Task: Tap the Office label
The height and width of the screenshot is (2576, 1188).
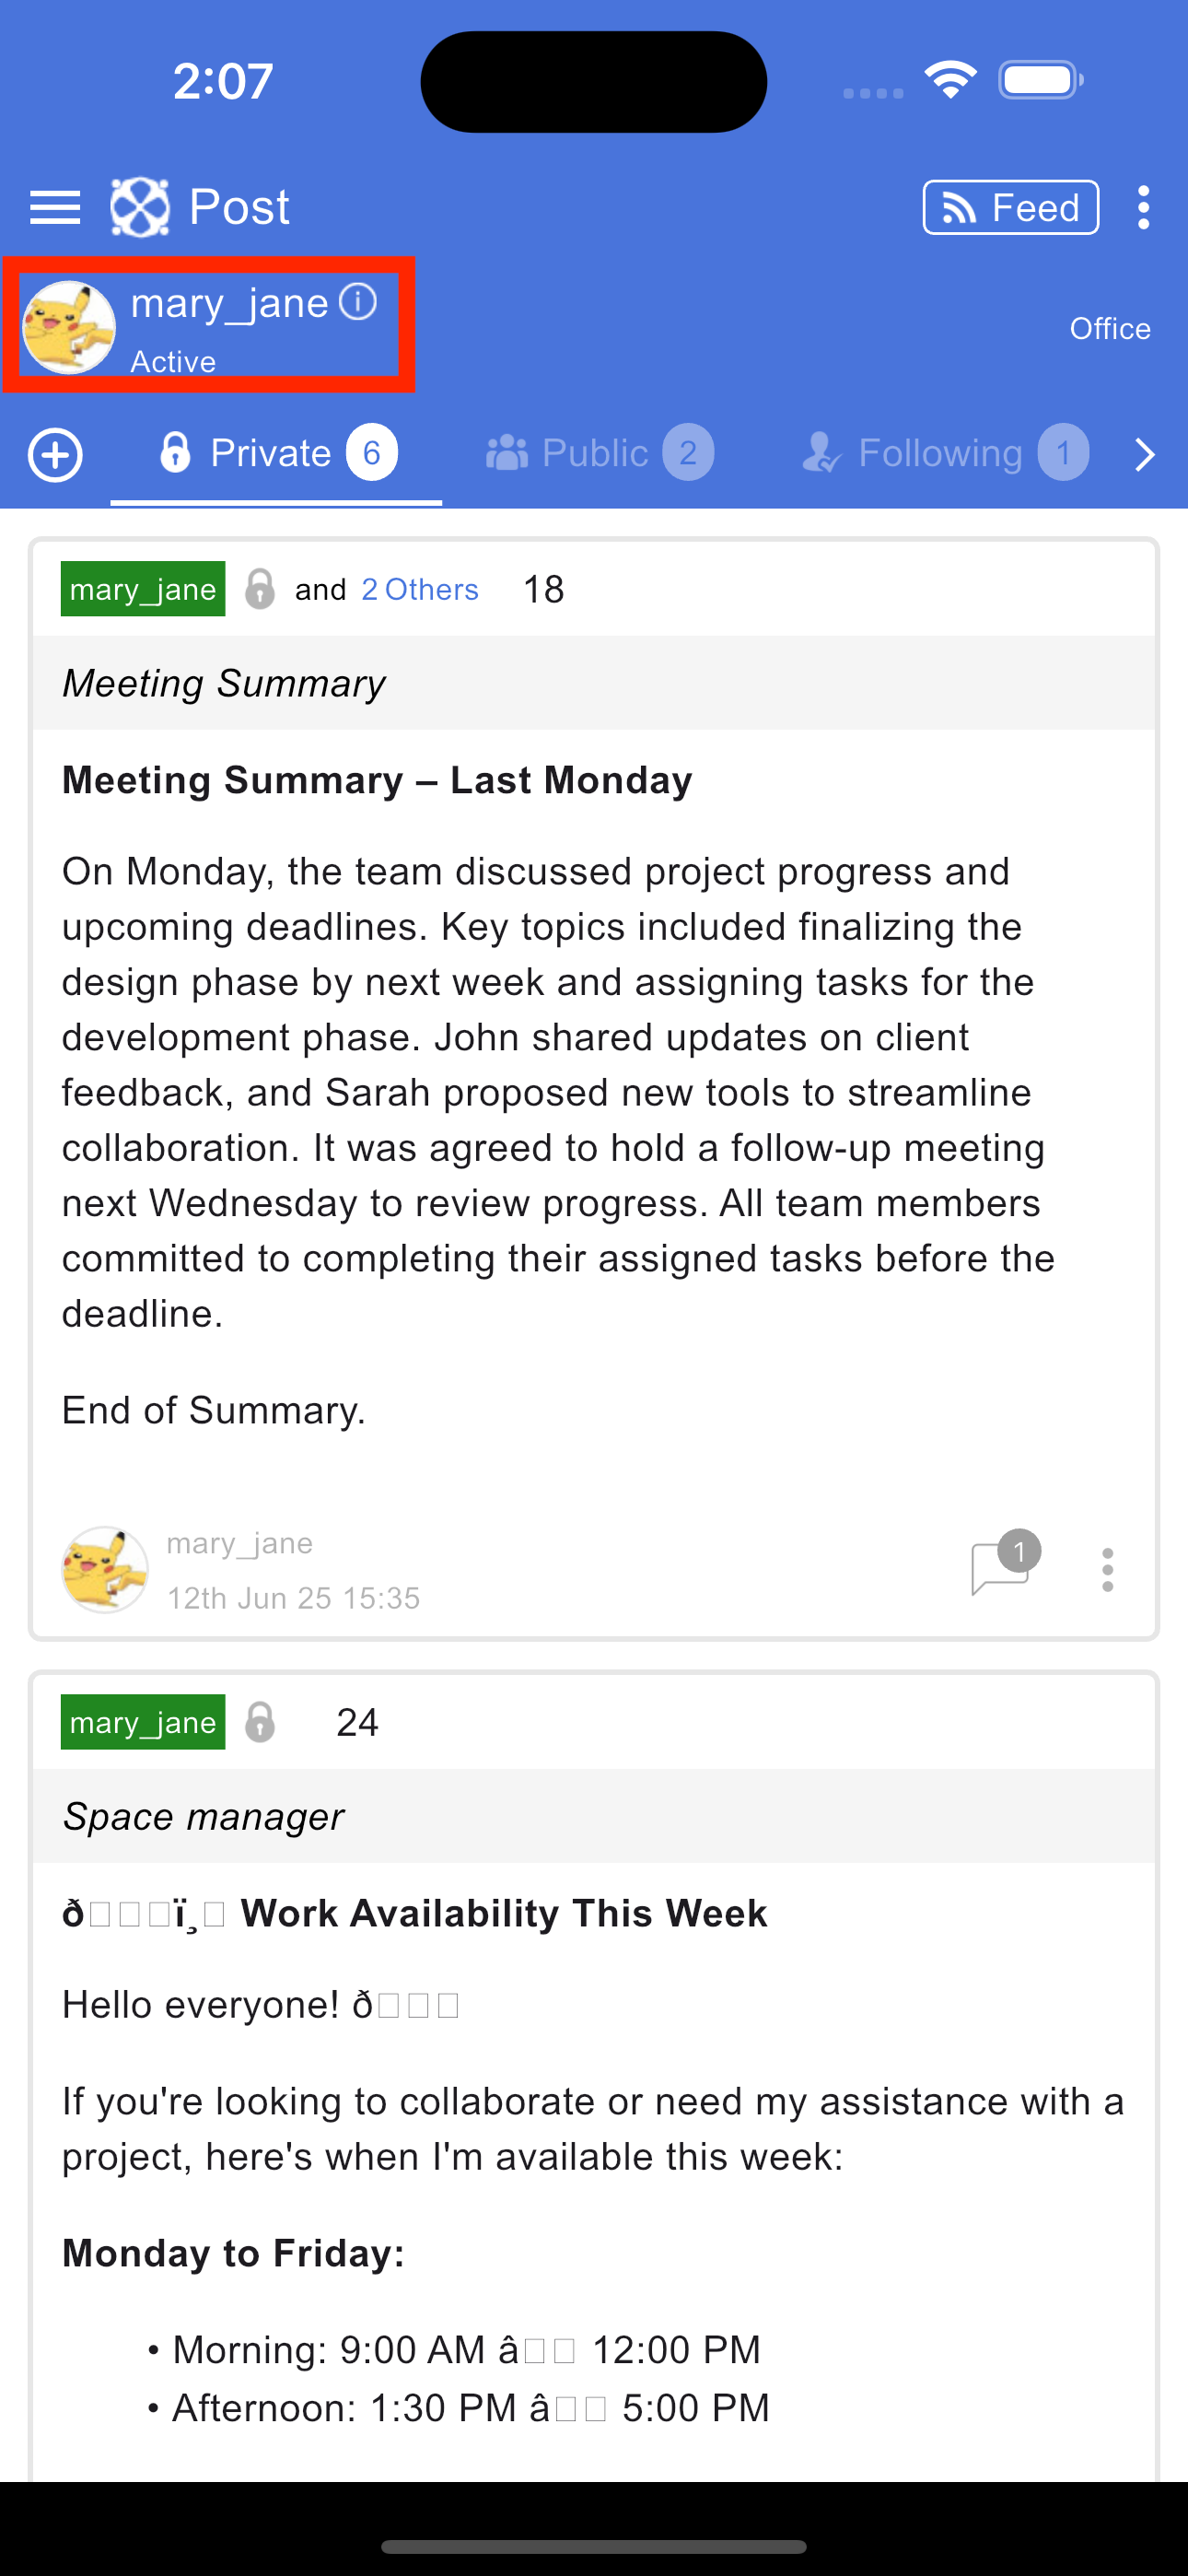Action: (x=1110, y=328)
